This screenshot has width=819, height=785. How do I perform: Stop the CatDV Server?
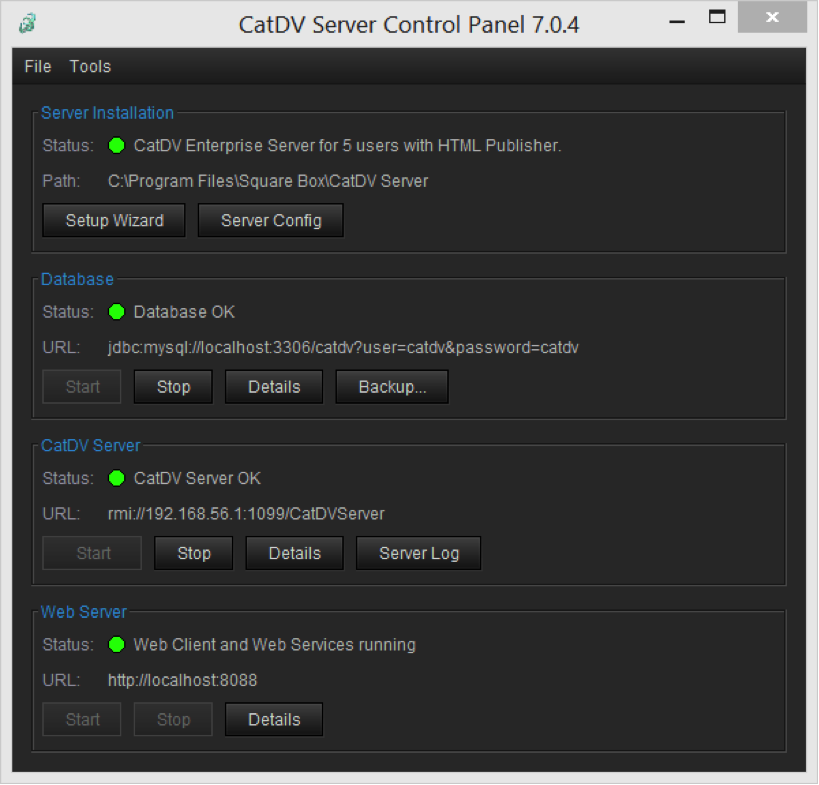194,553
